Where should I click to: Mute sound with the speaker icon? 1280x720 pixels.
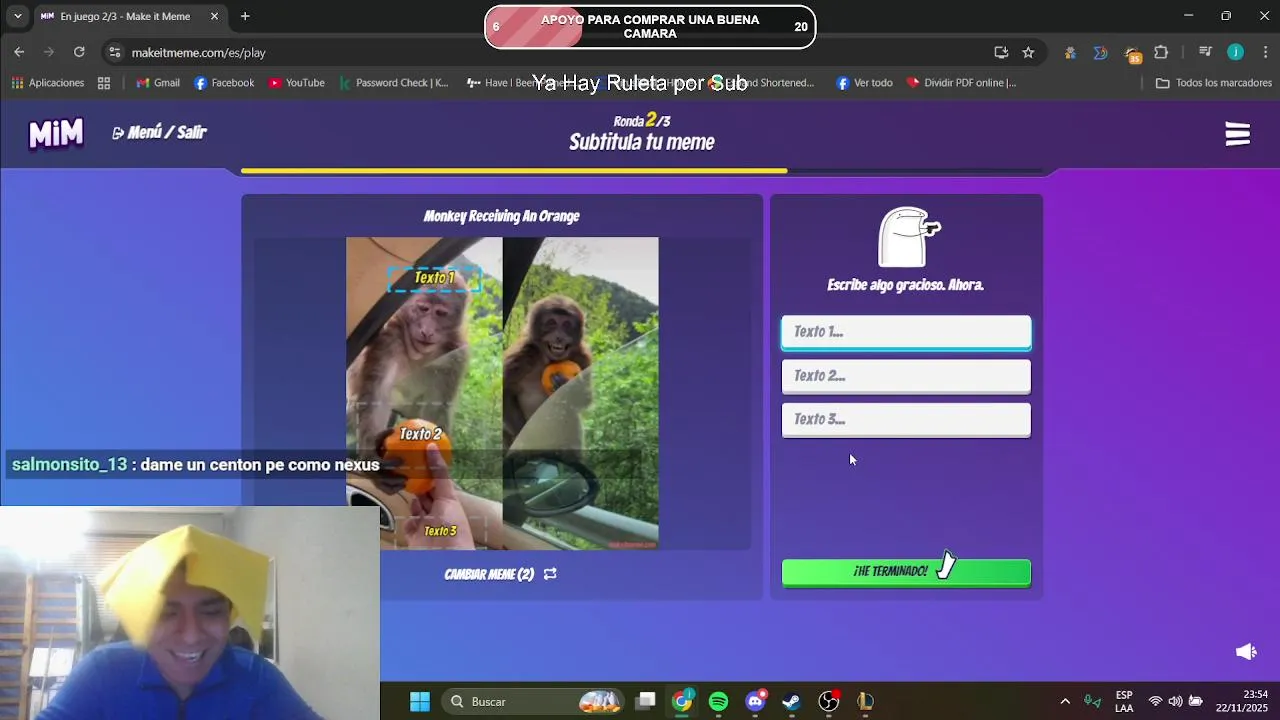coord(1246,652)
